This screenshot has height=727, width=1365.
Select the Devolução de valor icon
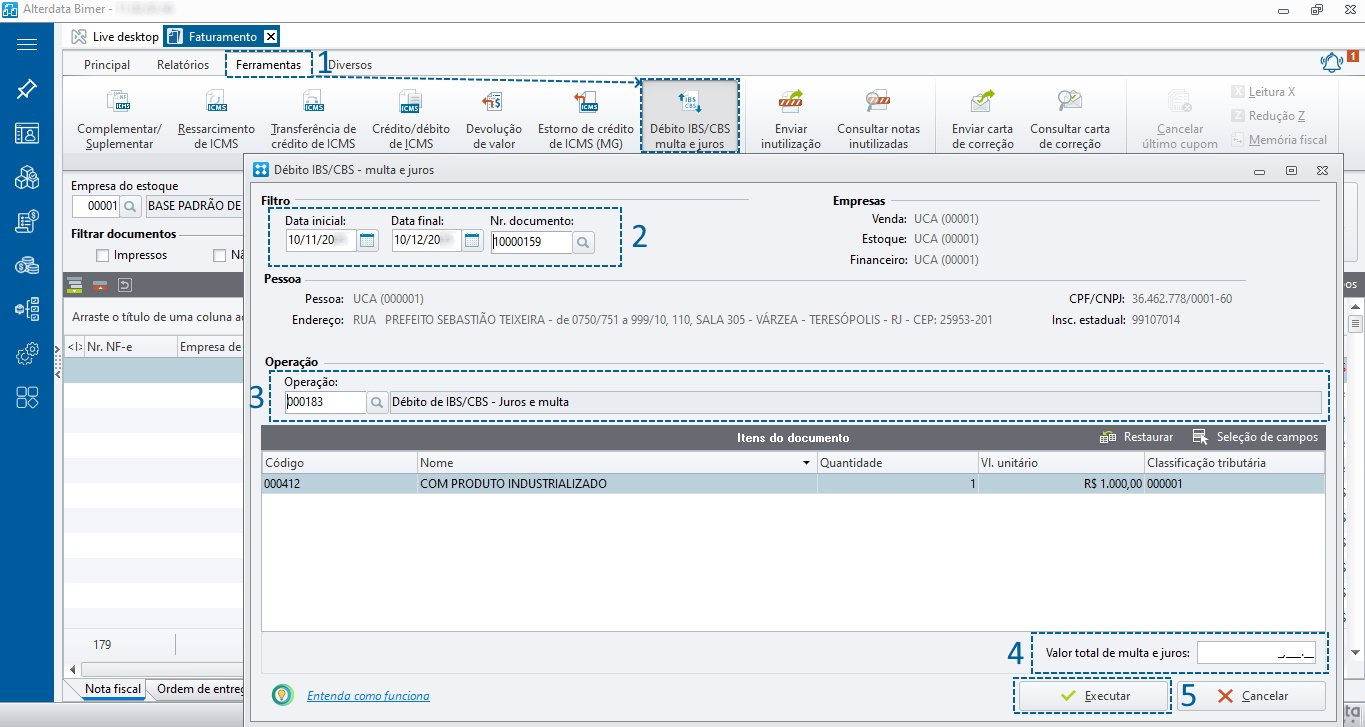(x=493, y=118)
